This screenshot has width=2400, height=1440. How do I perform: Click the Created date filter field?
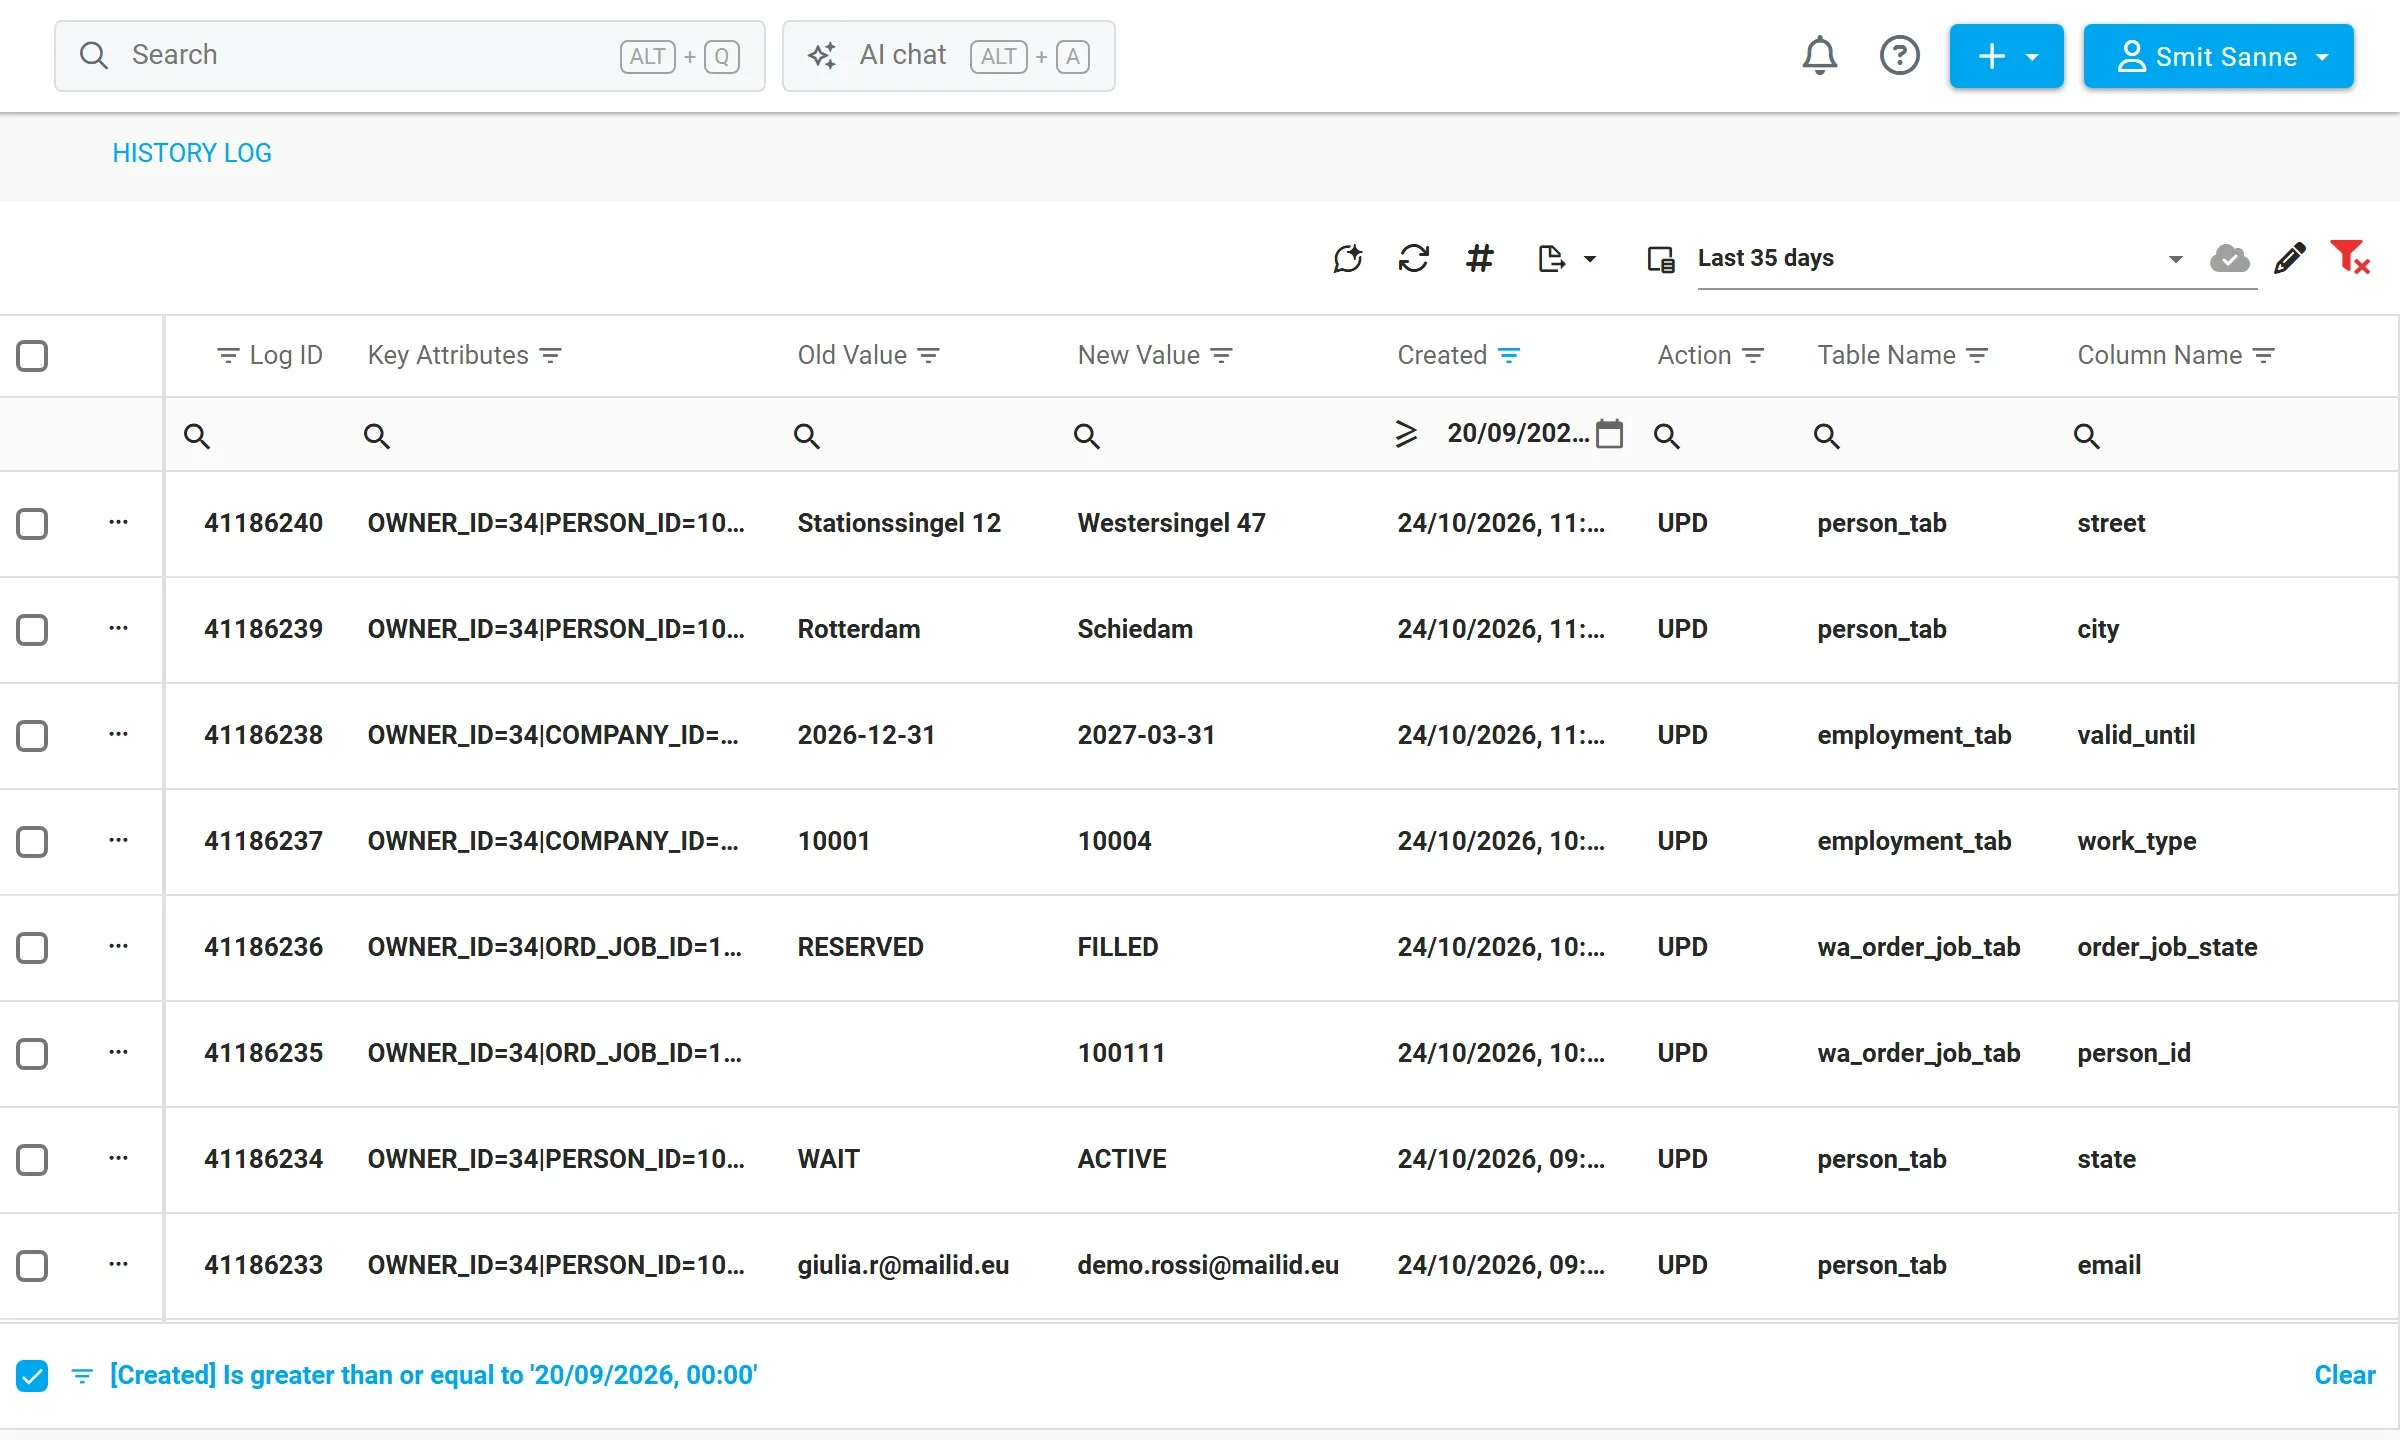coord(1518,434)
